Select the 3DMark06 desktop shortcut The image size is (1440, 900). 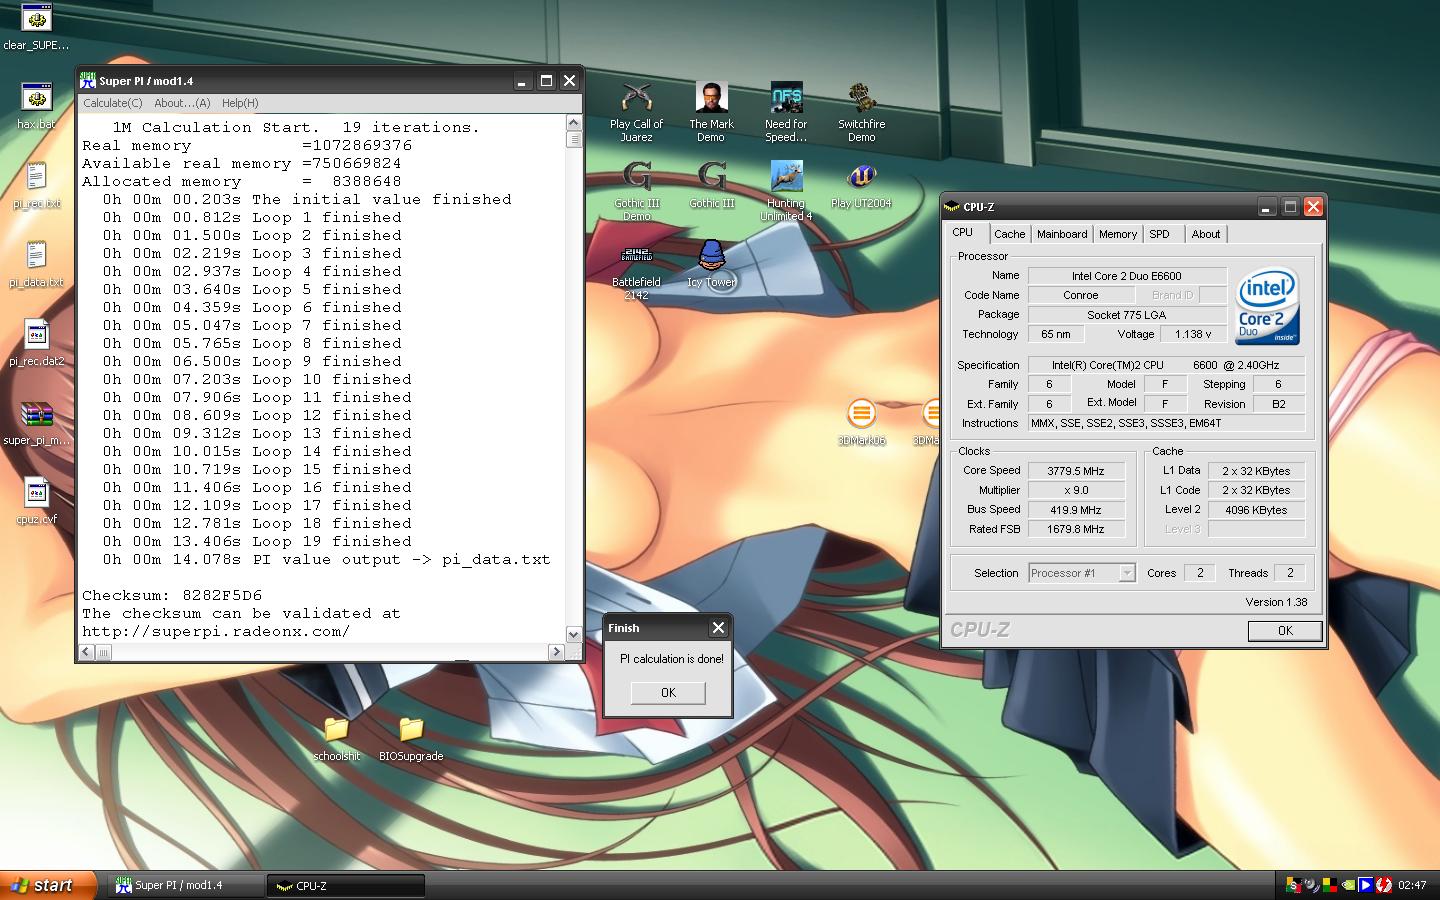point(861,422)
